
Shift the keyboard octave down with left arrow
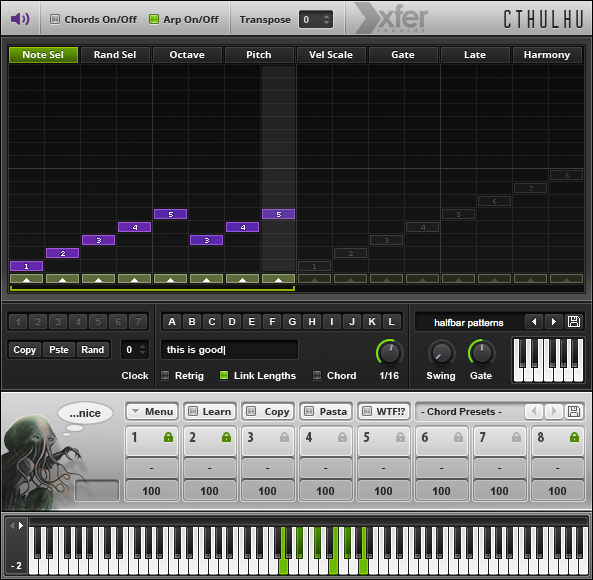pyautogui.click(x=12, y=525)
